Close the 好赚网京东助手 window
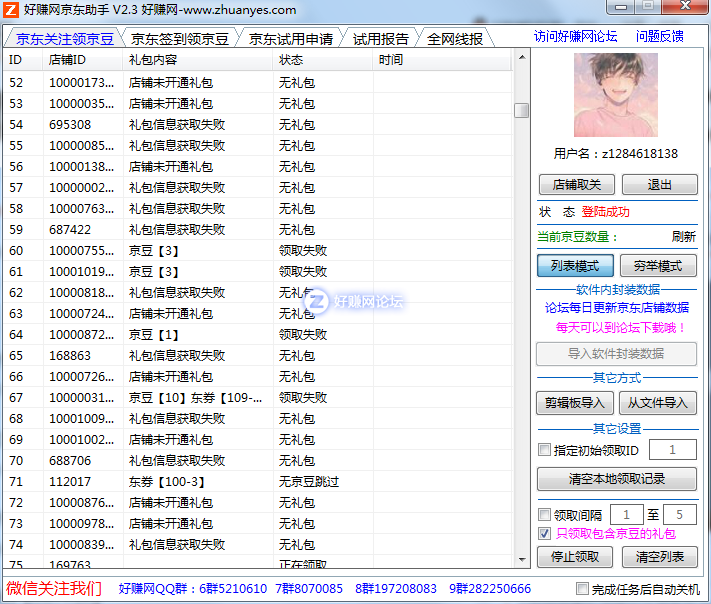This screenshot has height=604, width=711. 685,6
